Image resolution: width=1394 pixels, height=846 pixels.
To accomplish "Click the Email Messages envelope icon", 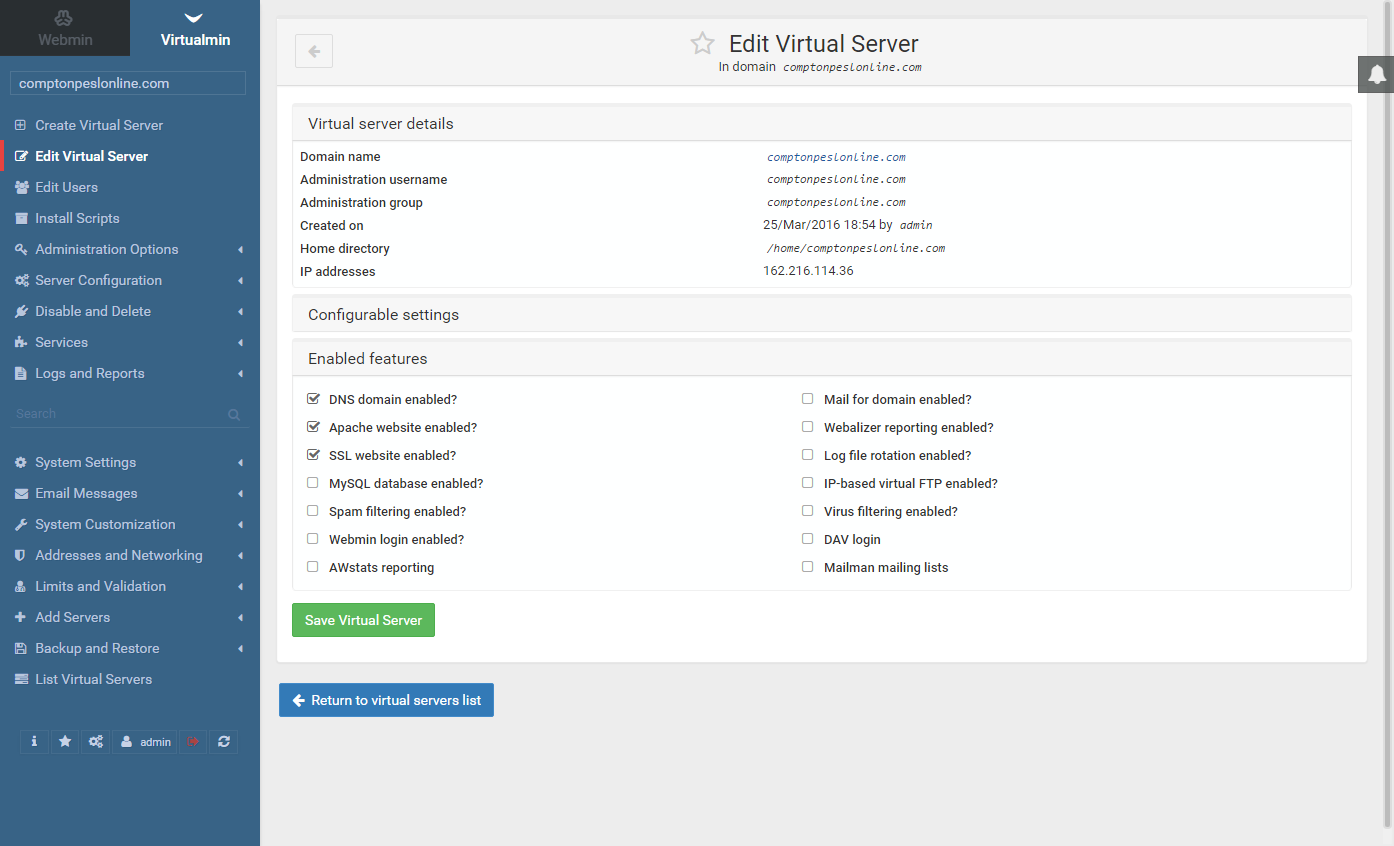I will click(21, 493).
